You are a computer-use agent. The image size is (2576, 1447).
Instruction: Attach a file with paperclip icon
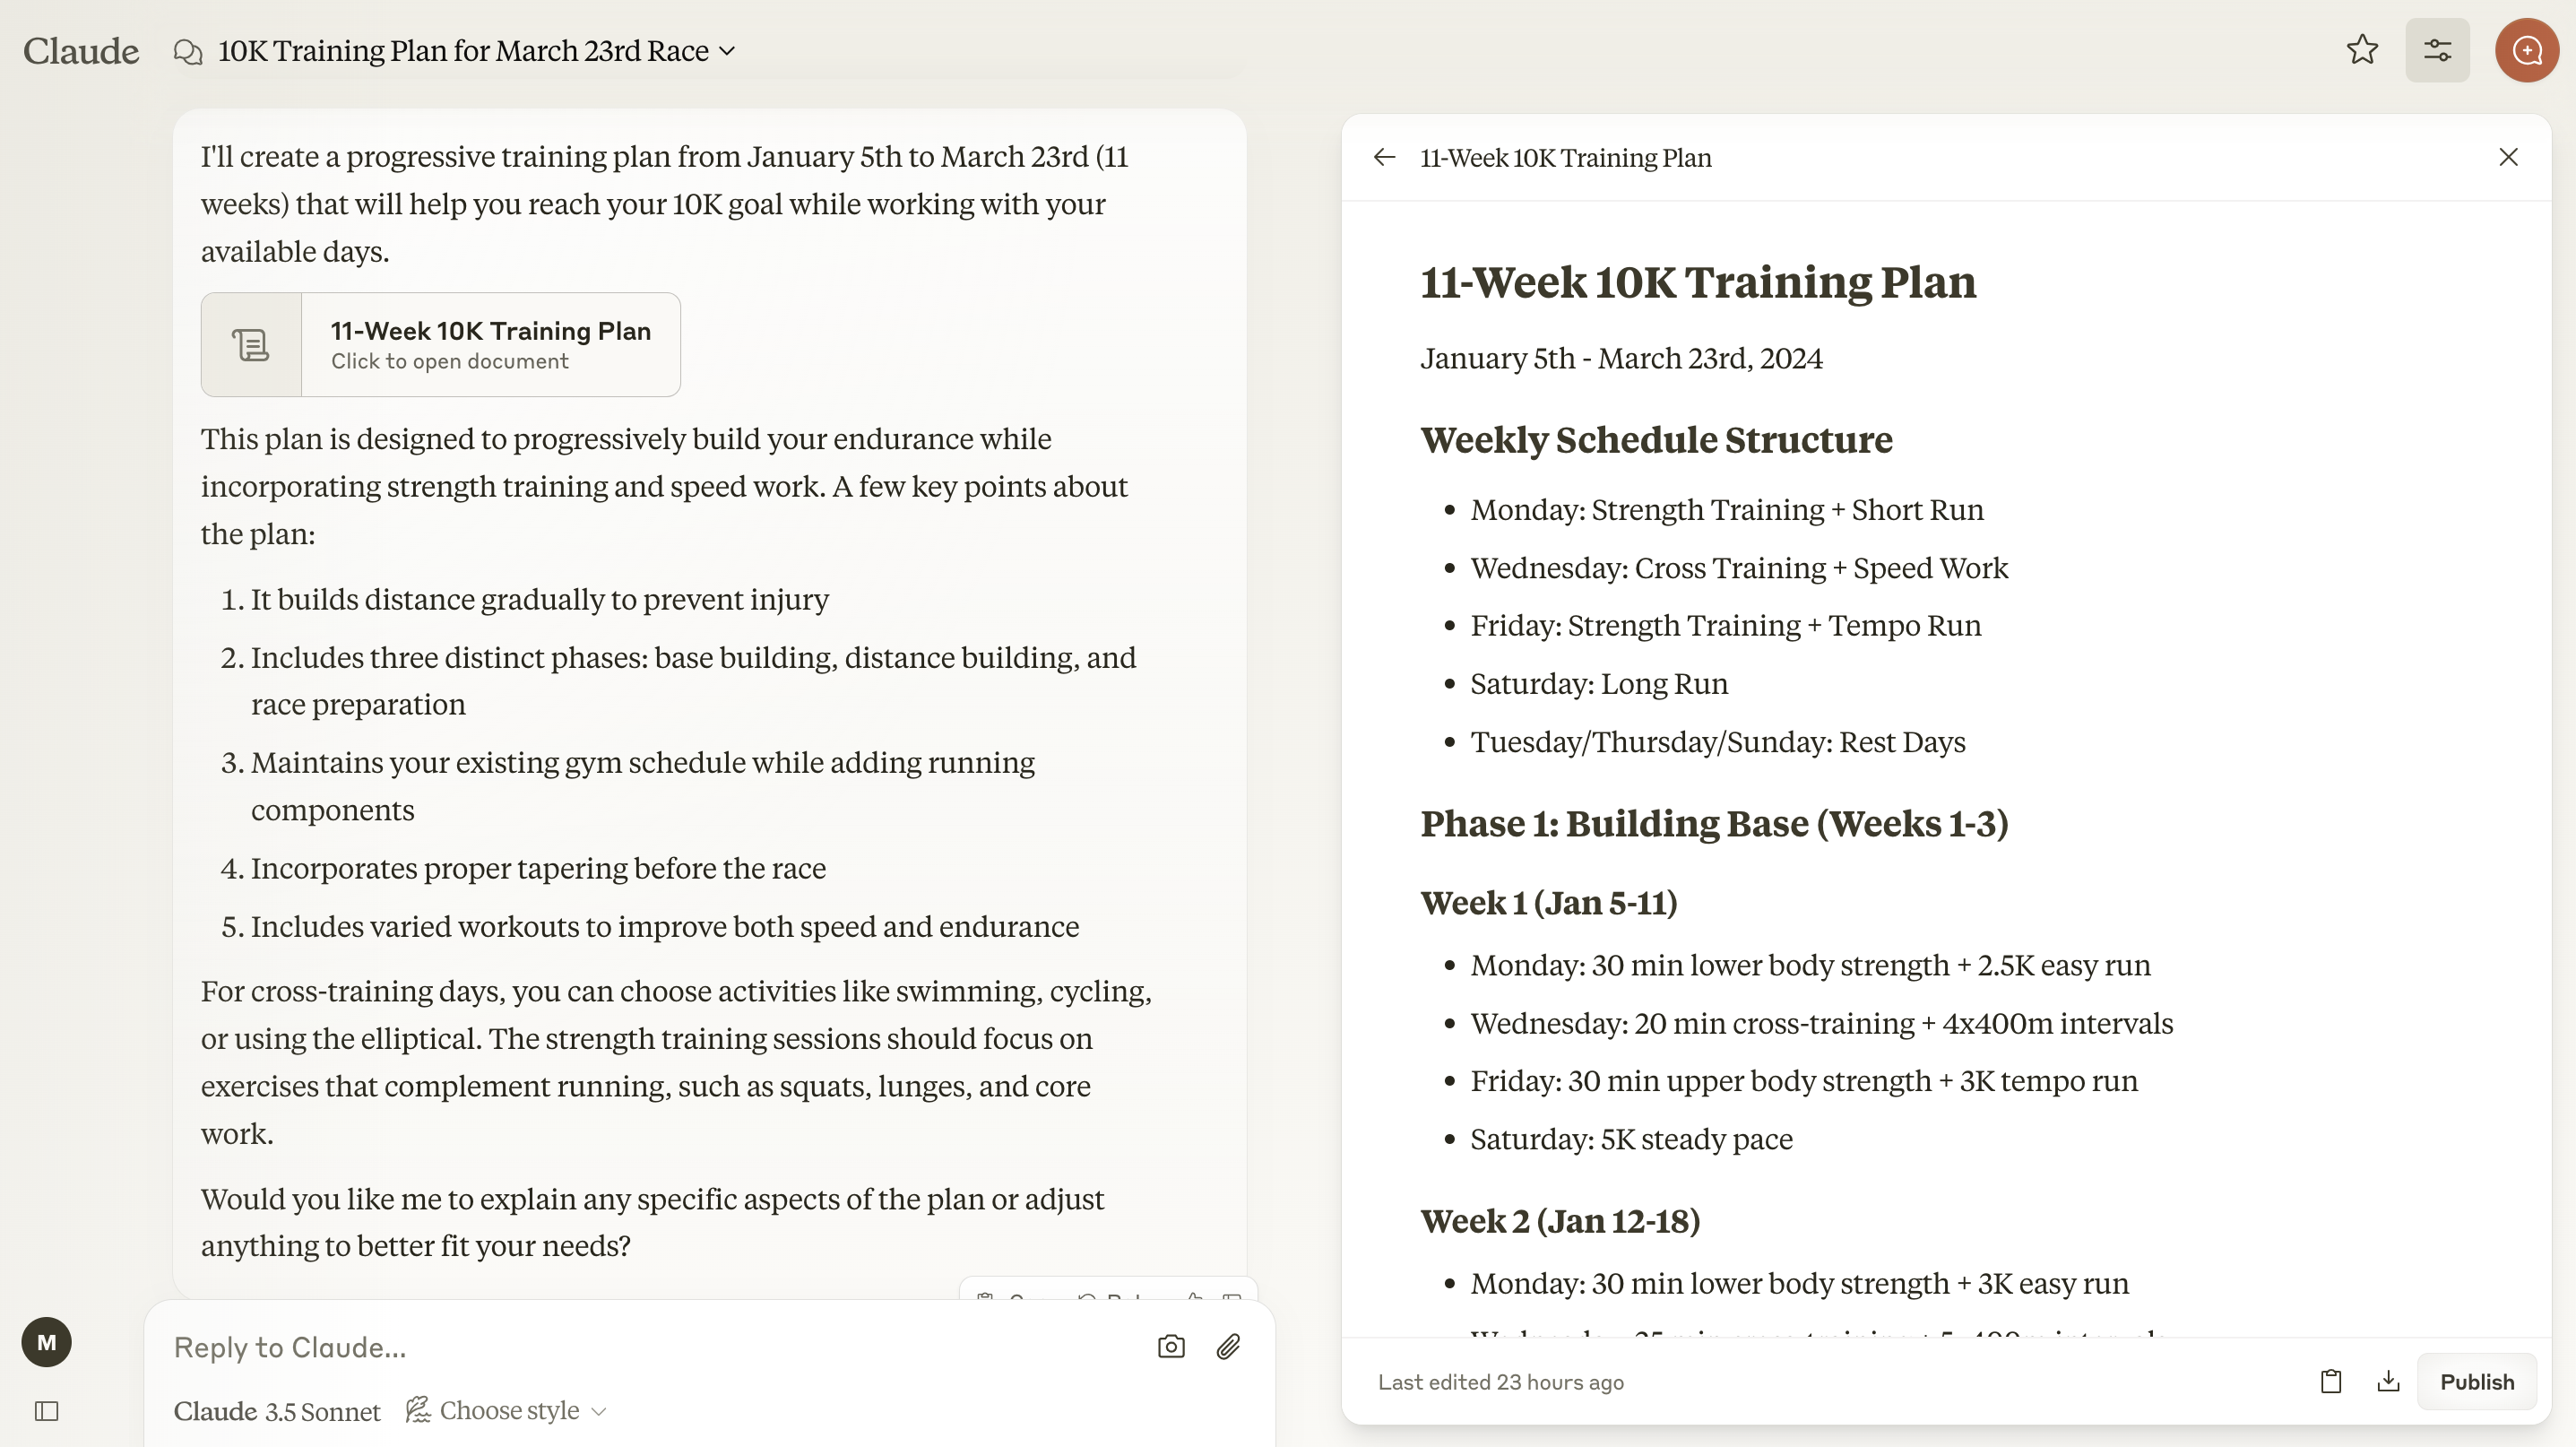(x=1229, y=1346)
